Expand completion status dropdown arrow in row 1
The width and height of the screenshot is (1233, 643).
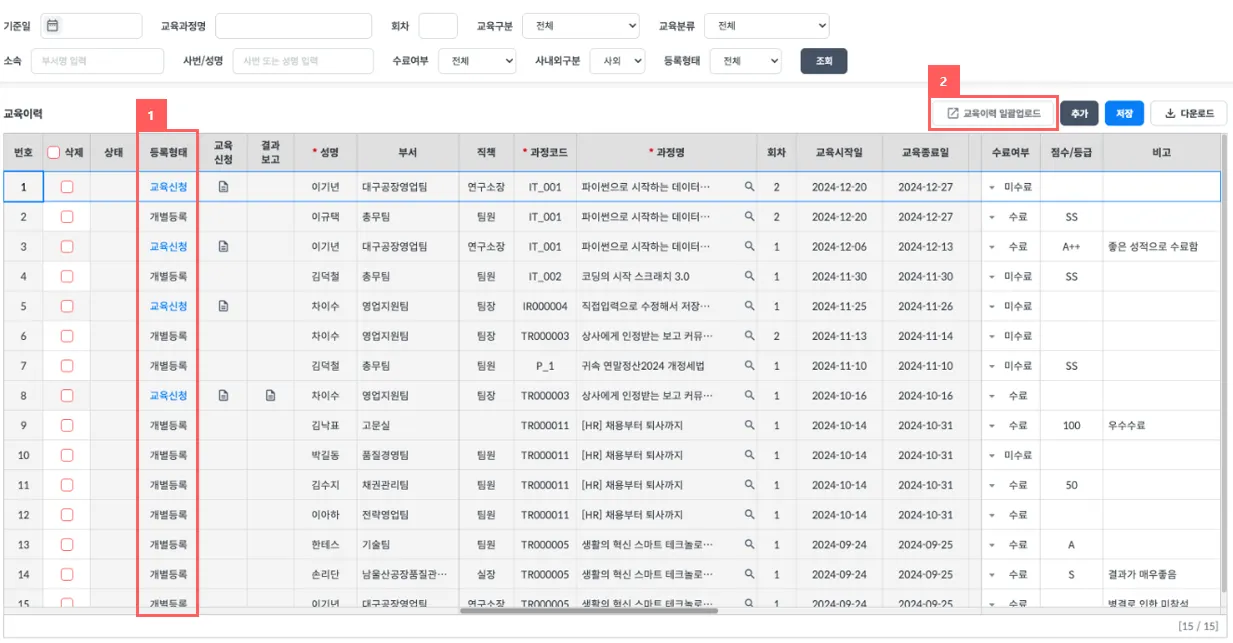click(993, 187)
